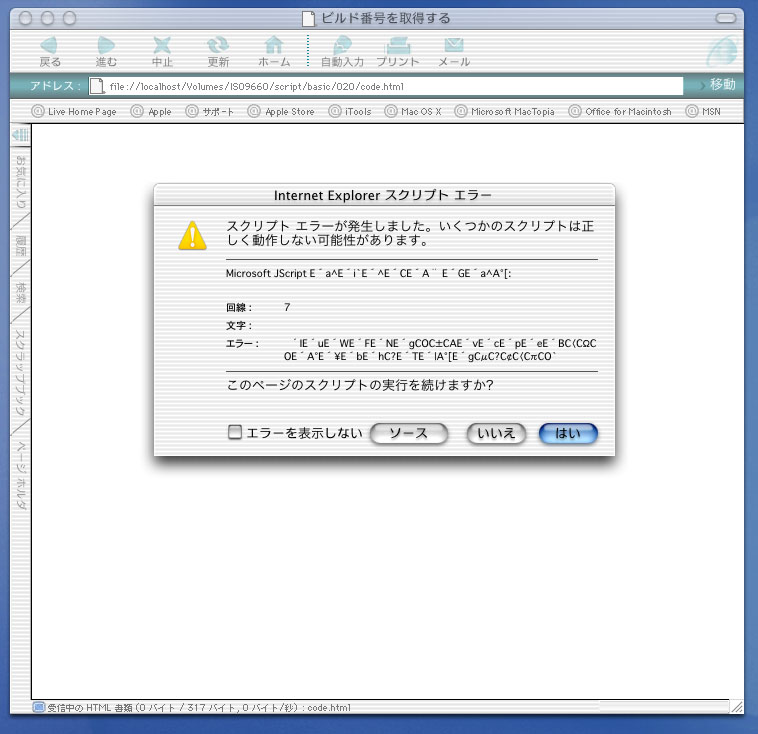Click the toolbar toggle pill in title bar
Viewport: 758px width, 734px height.
click(x=726, y=18)
